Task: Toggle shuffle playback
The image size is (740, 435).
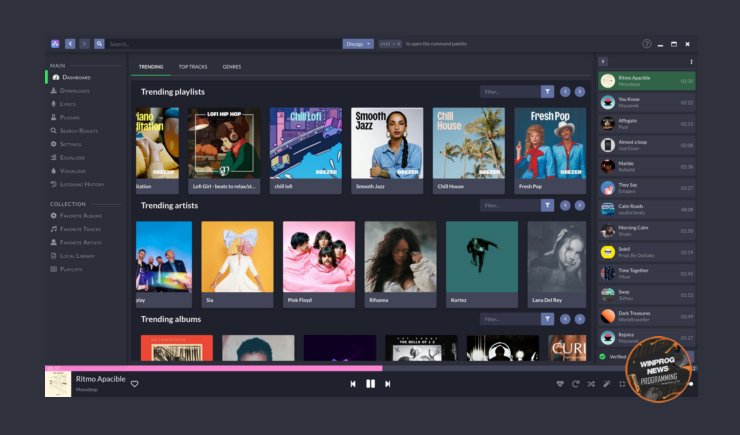Action: pos(591,384)
